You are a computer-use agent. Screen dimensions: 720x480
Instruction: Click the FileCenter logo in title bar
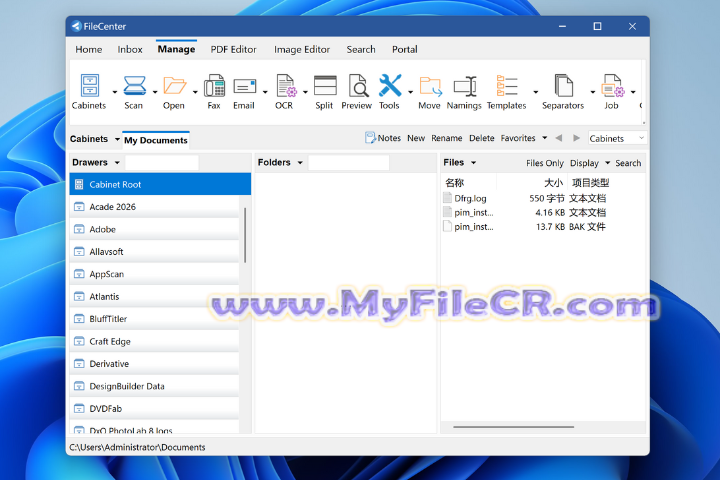click(76, 26)
